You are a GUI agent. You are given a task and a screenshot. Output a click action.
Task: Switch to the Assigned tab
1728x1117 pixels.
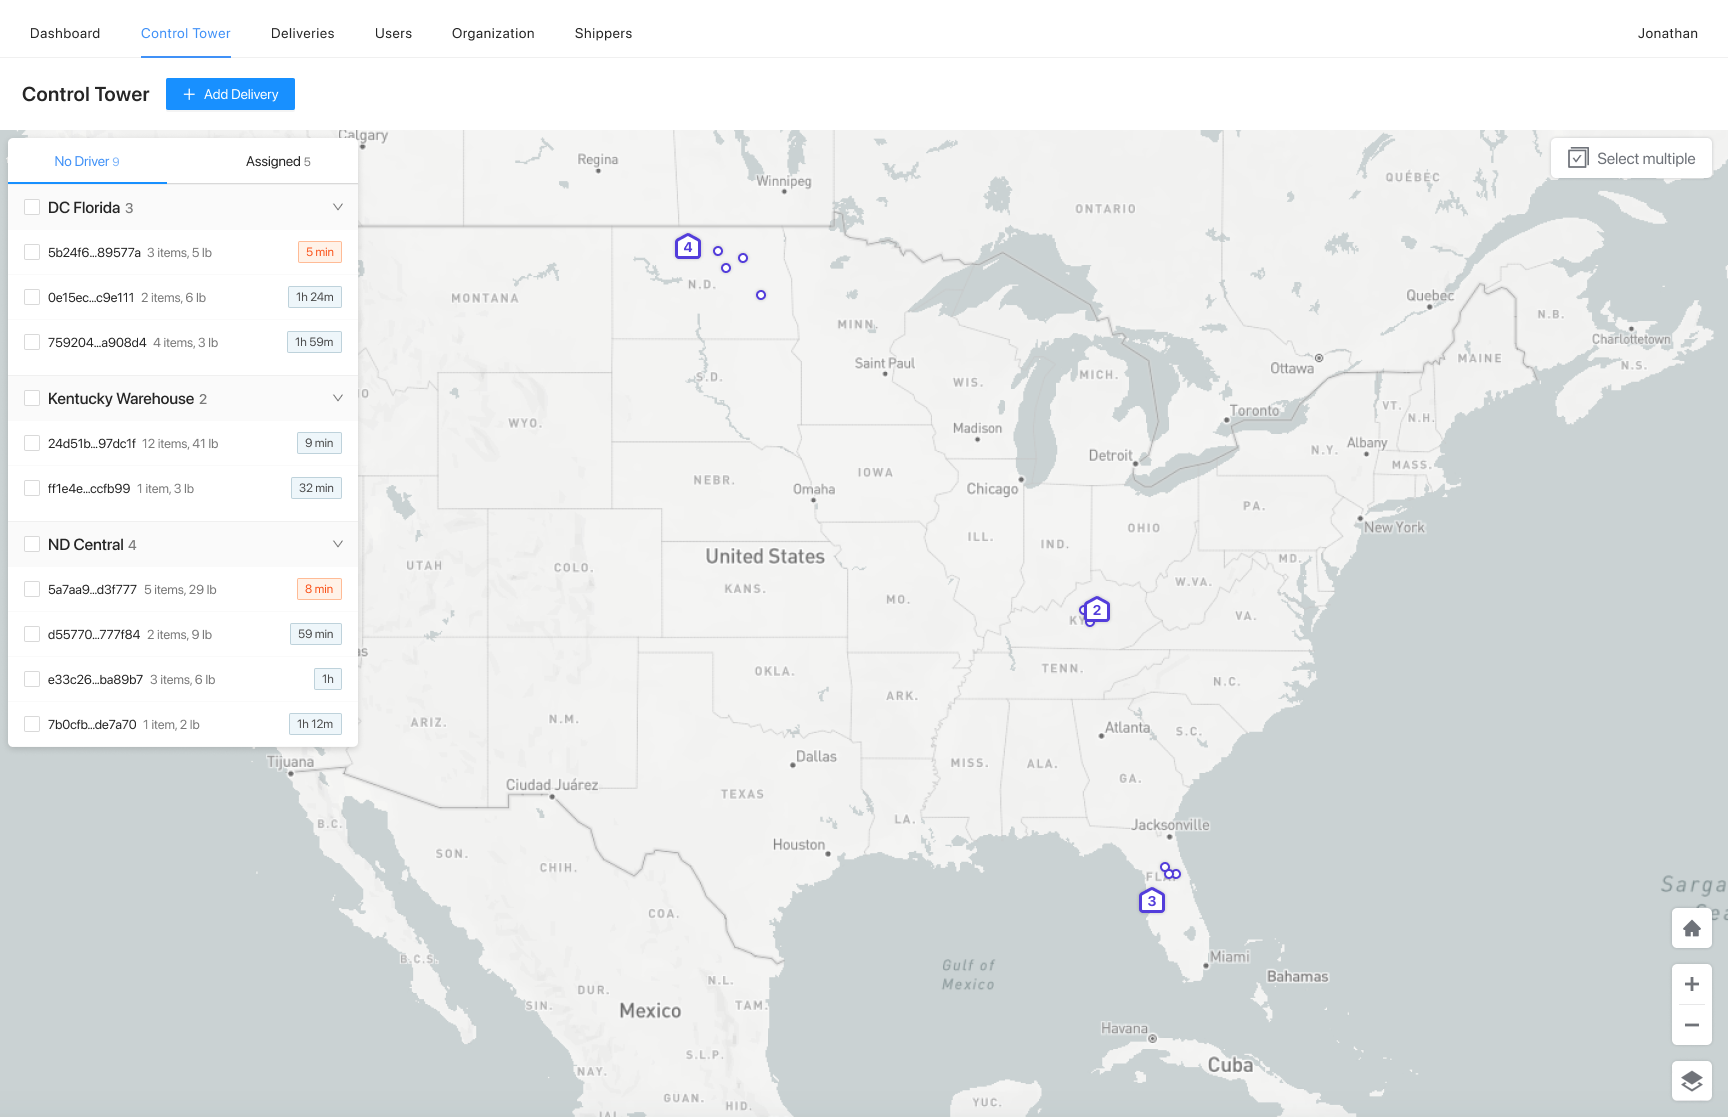(x=278, y=161)
